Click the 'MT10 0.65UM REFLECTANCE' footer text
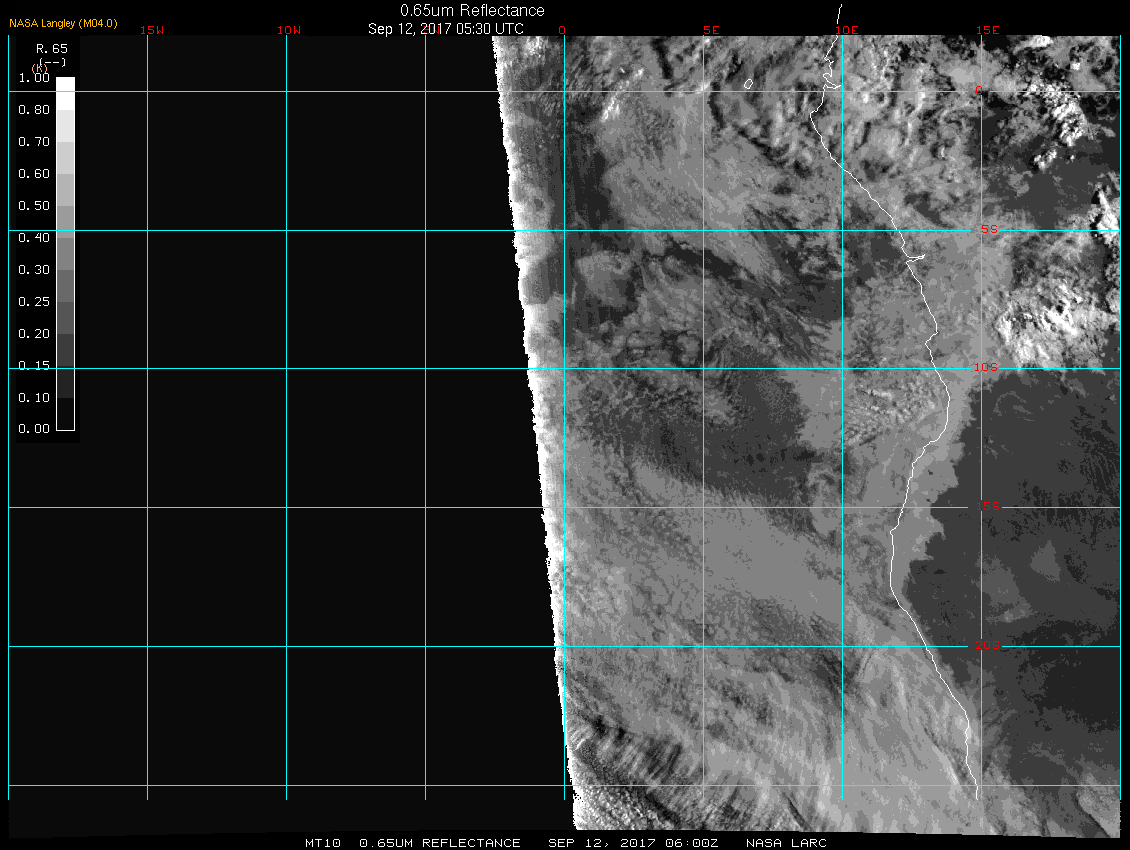Viewport: 1130px width, 850px height. pos(412,843)
